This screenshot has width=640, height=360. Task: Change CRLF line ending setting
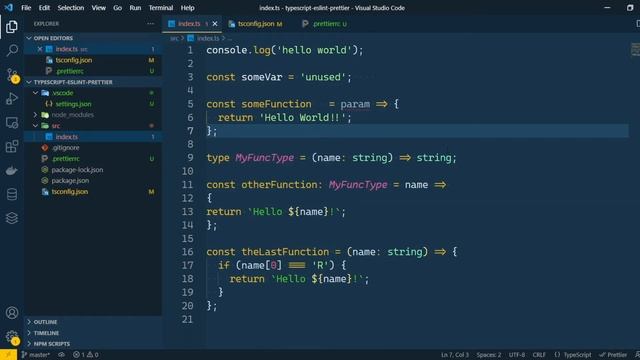(x=539, y=355)
